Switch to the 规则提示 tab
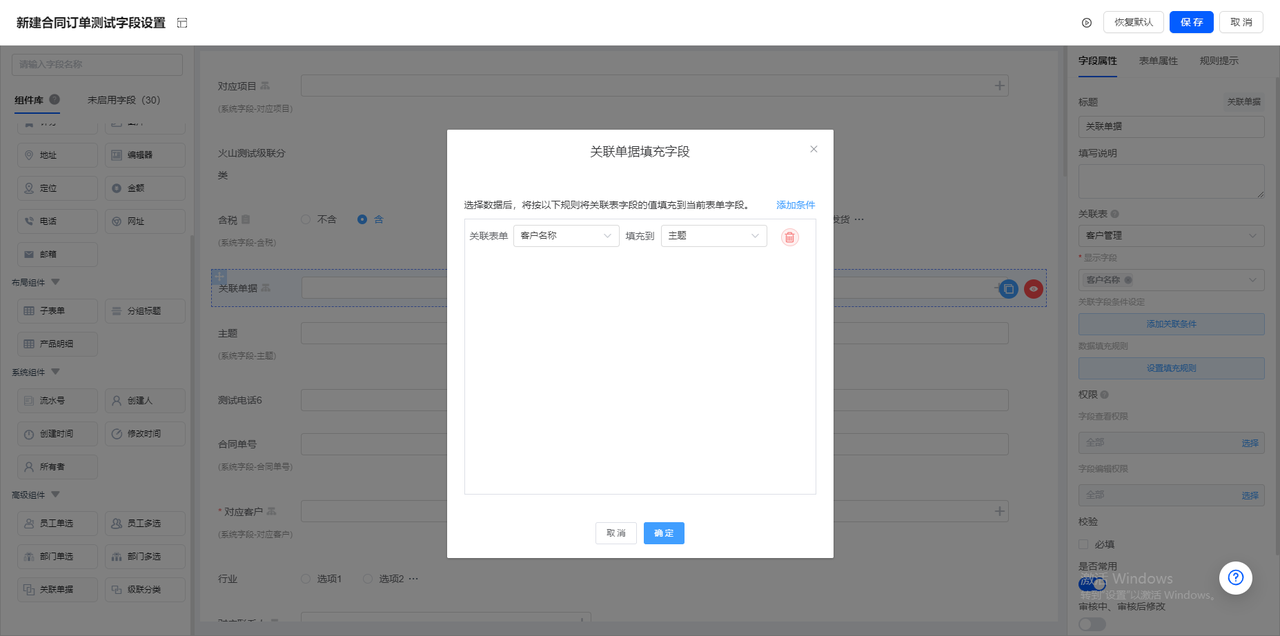The width and height of the screenshot is (1280, 636). point(1219,61)
